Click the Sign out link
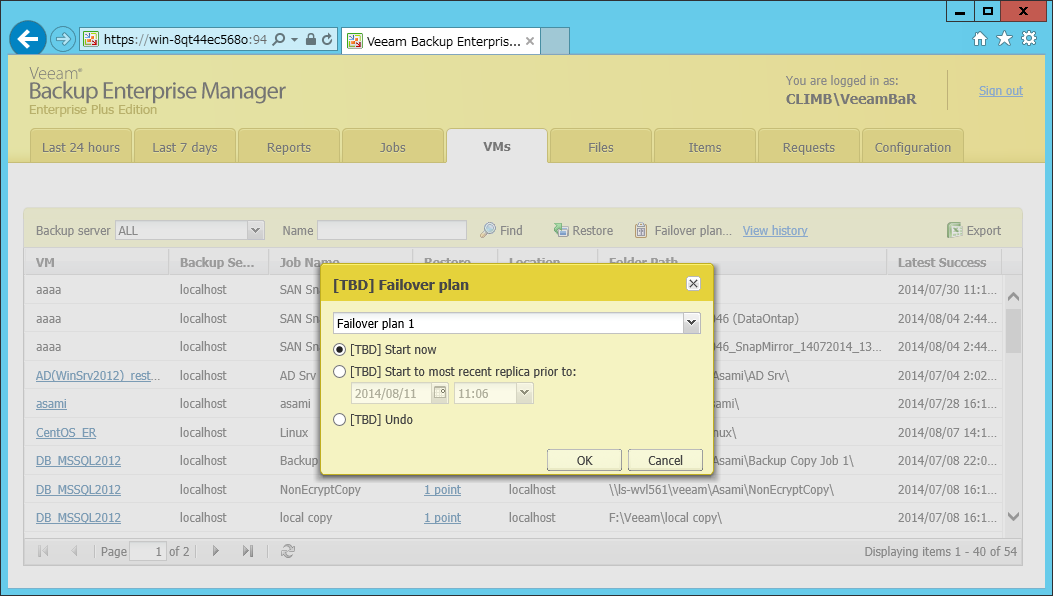 coord(1001,91)
